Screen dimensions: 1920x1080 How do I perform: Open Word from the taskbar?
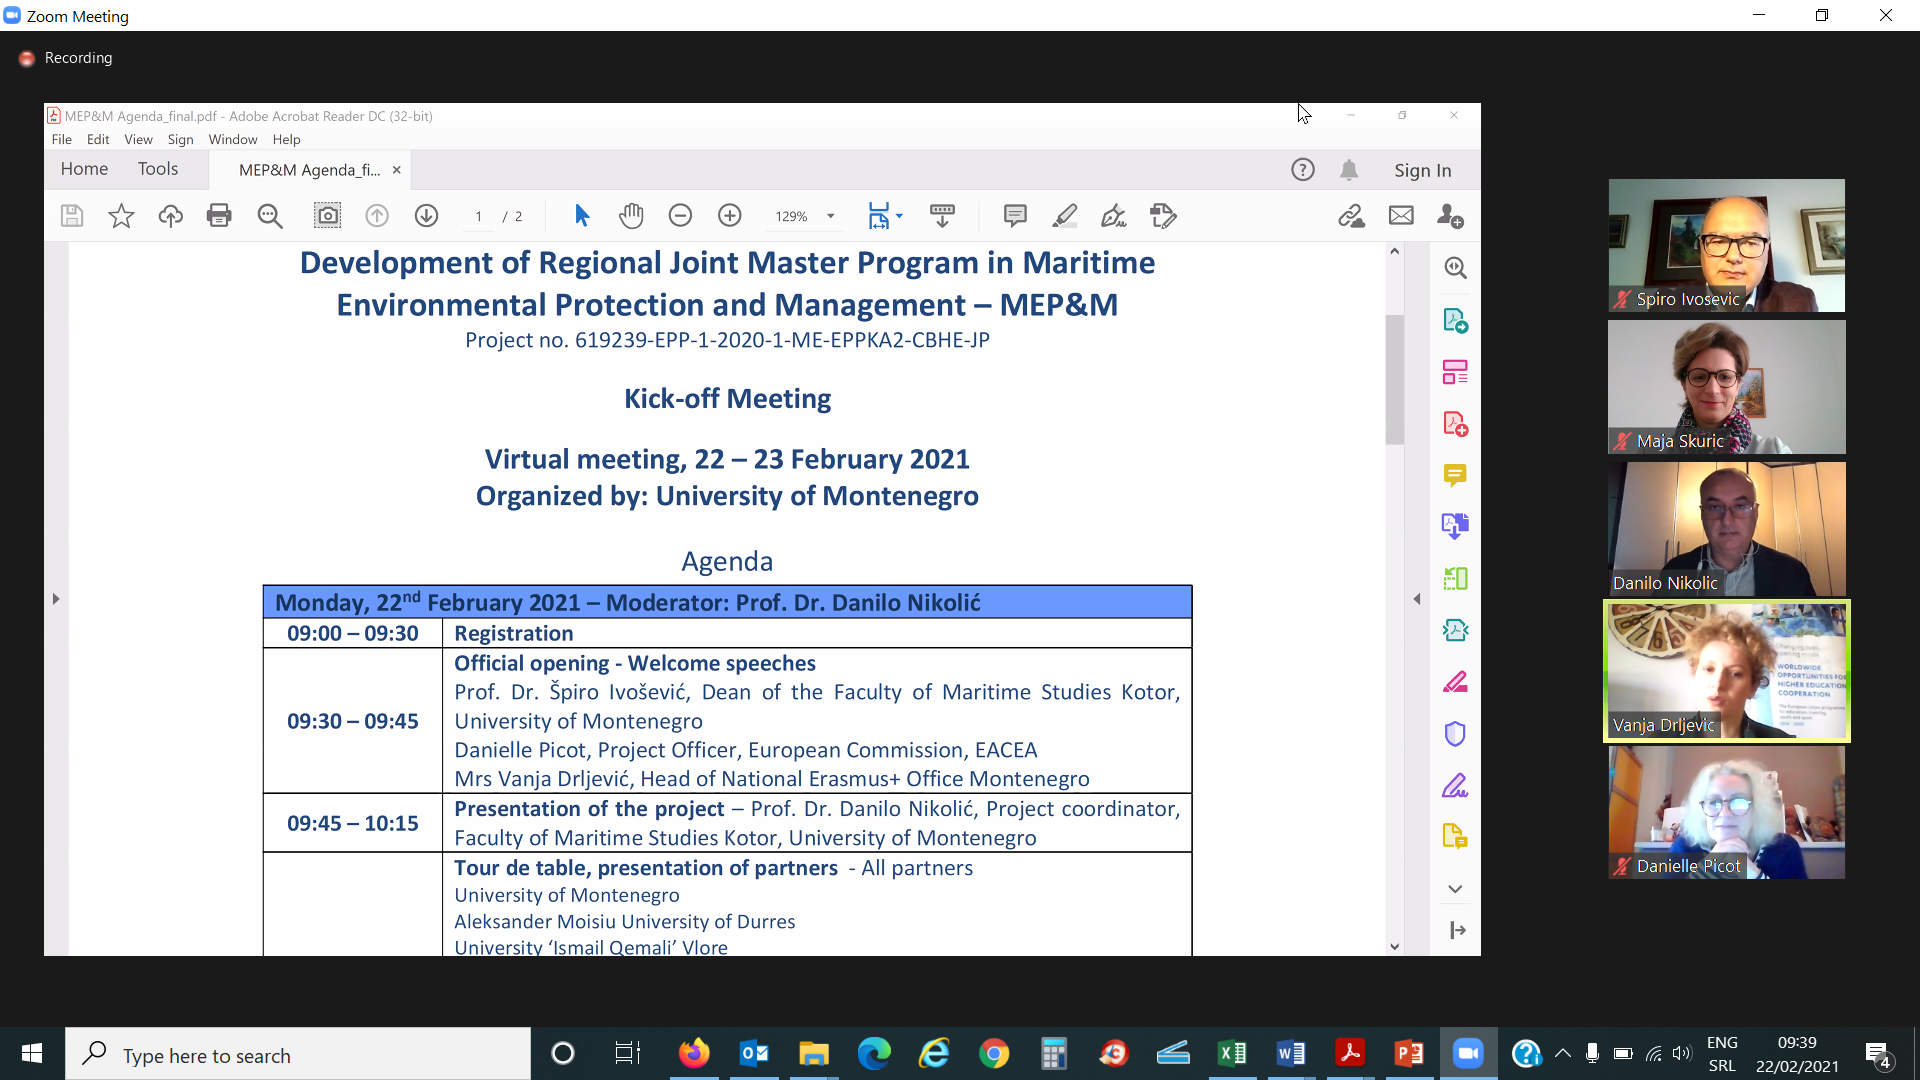(x=1291, y=1054)
